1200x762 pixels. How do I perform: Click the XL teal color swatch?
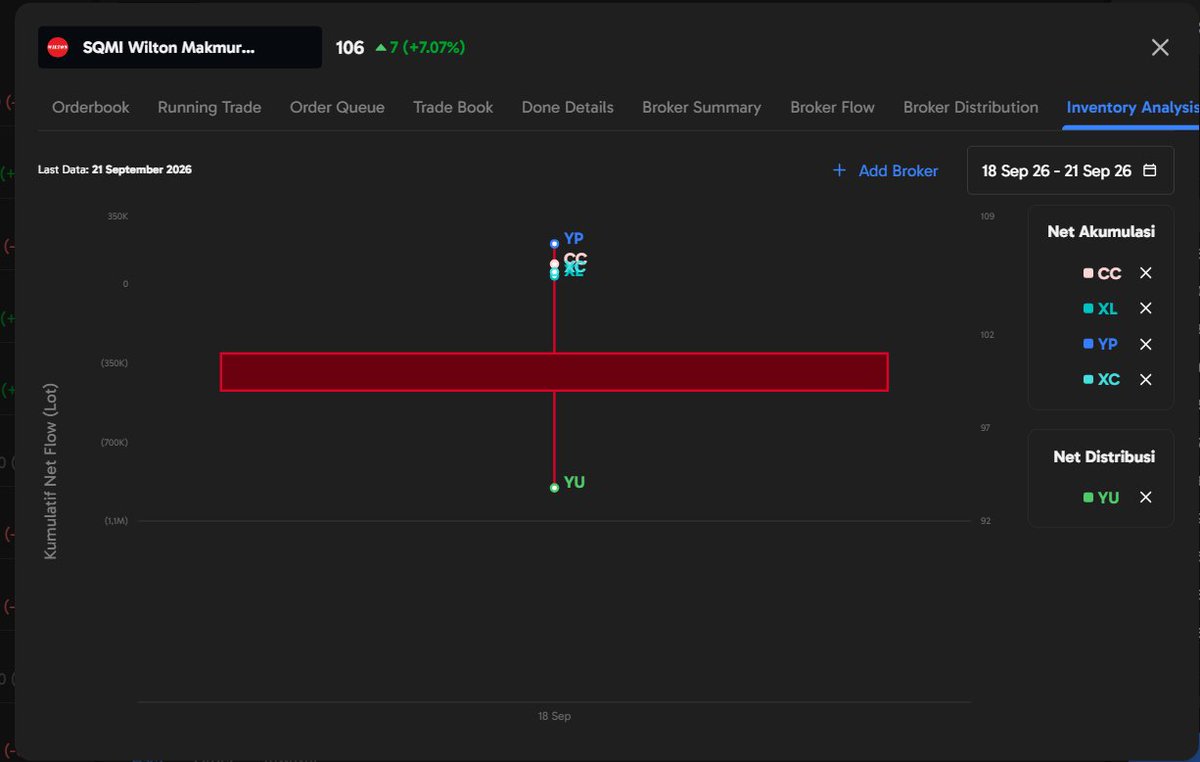(x=1088, y=308)
